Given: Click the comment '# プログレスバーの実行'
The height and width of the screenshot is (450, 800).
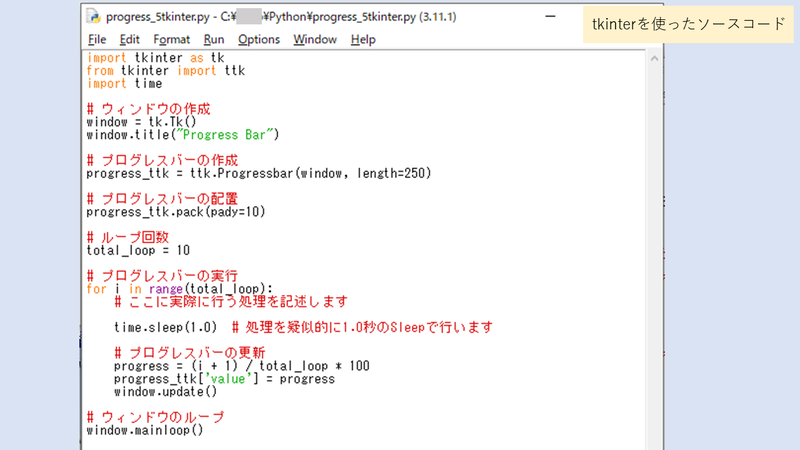Looking at the screenshot, I should click(x=162, y=276).
